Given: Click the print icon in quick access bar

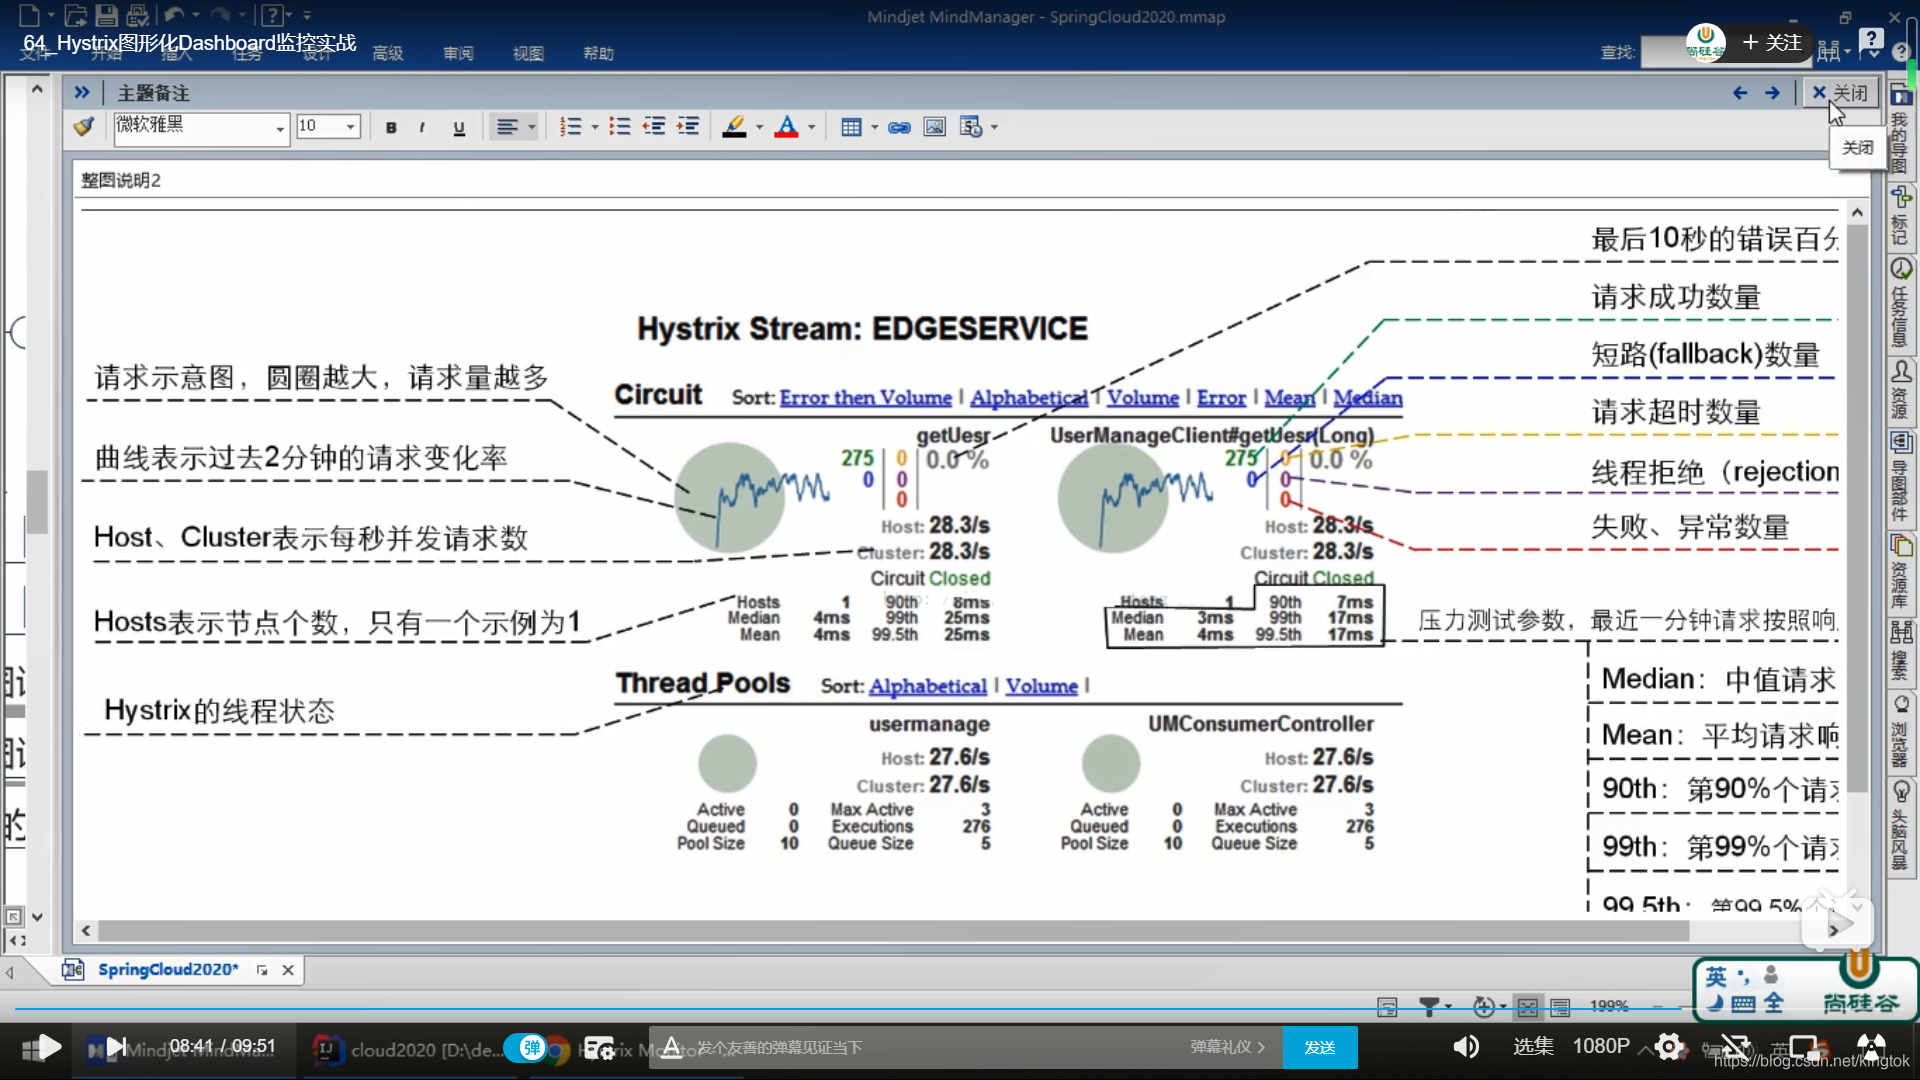Looking at the screenshot, I should [138, 16].
